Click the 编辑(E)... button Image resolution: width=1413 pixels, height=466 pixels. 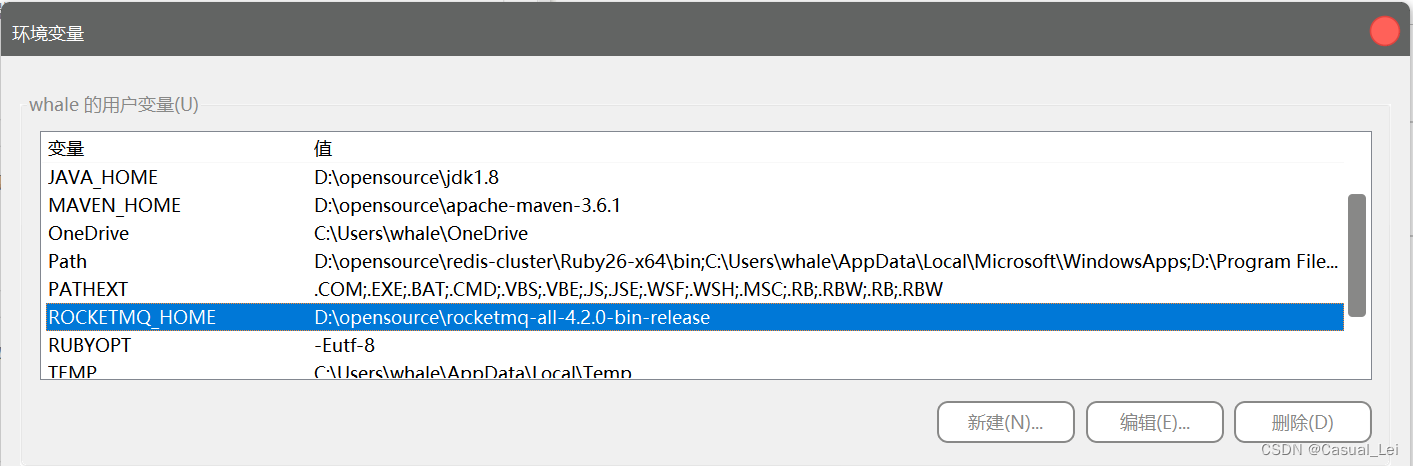tap(1154, 422)
